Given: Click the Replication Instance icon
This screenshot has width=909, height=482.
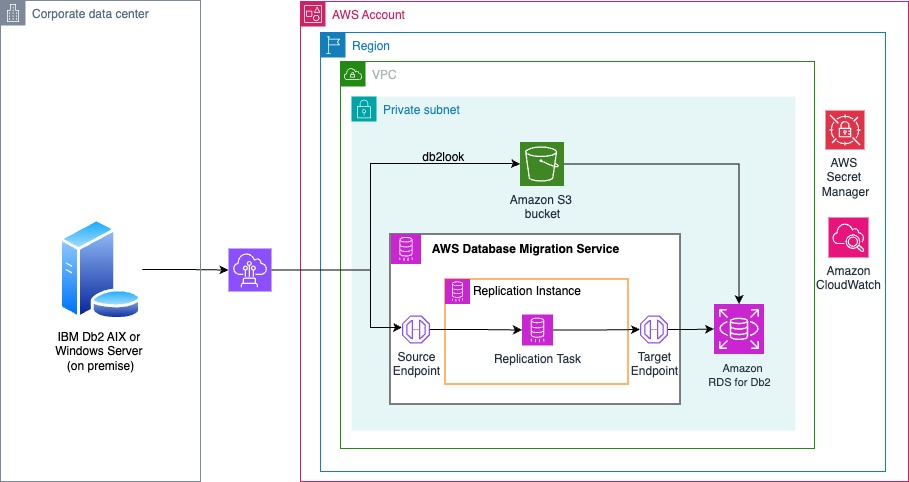Looking at the screenshot, I should coord(457,291).
